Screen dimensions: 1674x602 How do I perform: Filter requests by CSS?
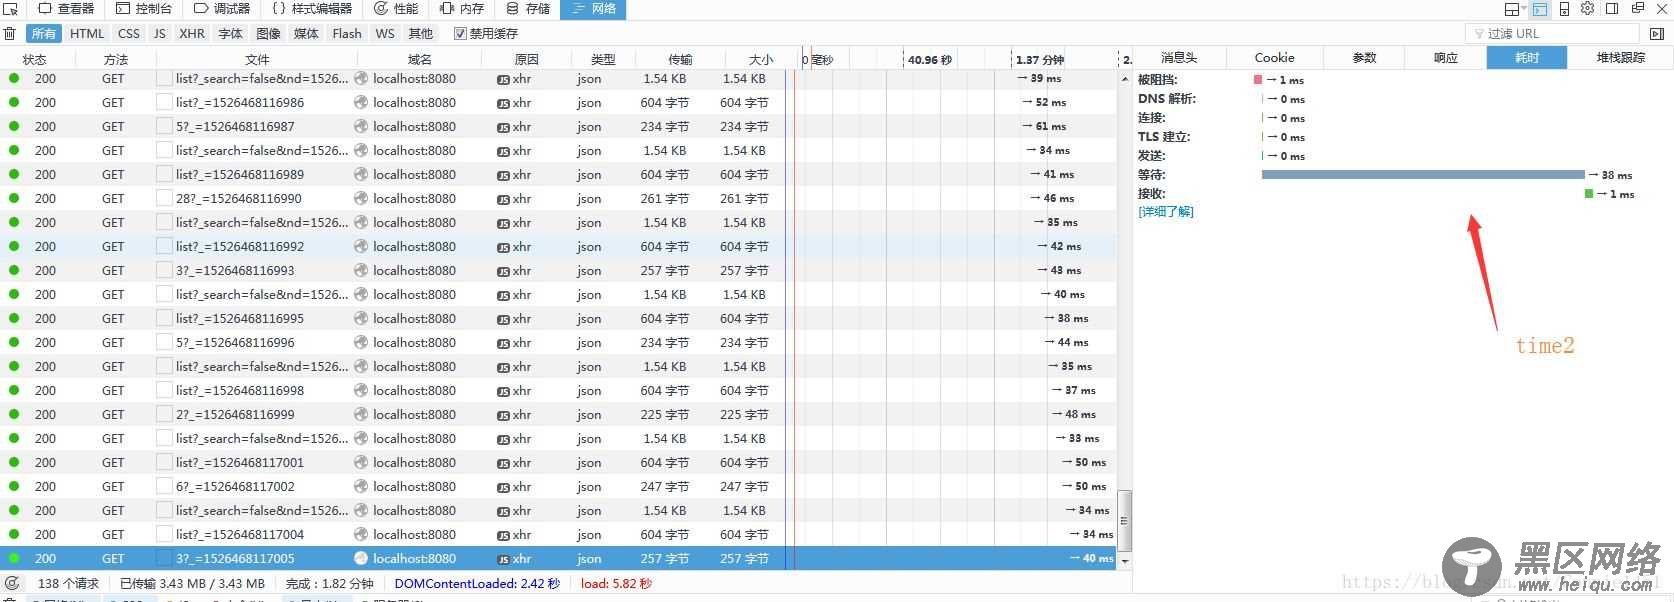coord(129,33)
